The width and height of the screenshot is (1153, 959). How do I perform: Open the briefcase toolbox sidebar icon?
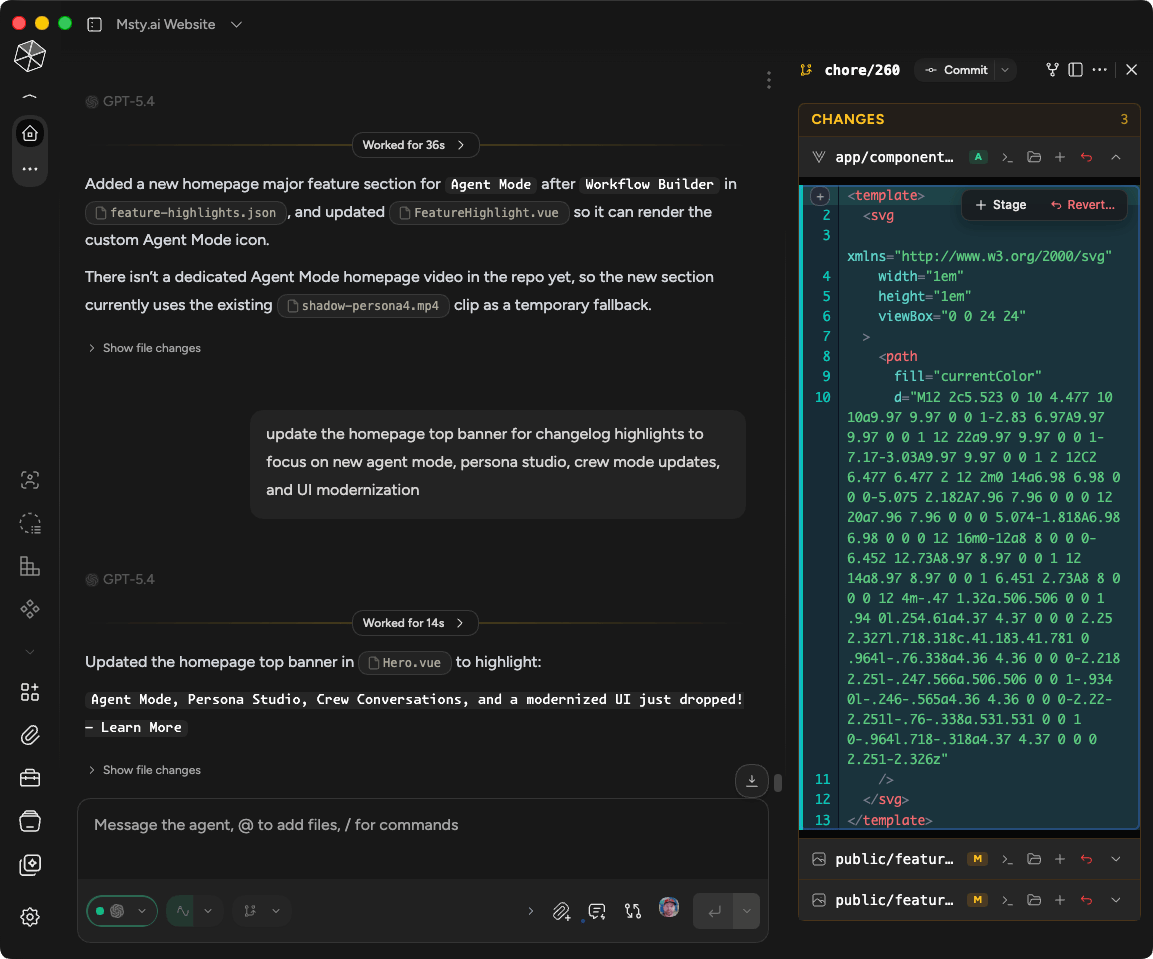coord(30,778)
